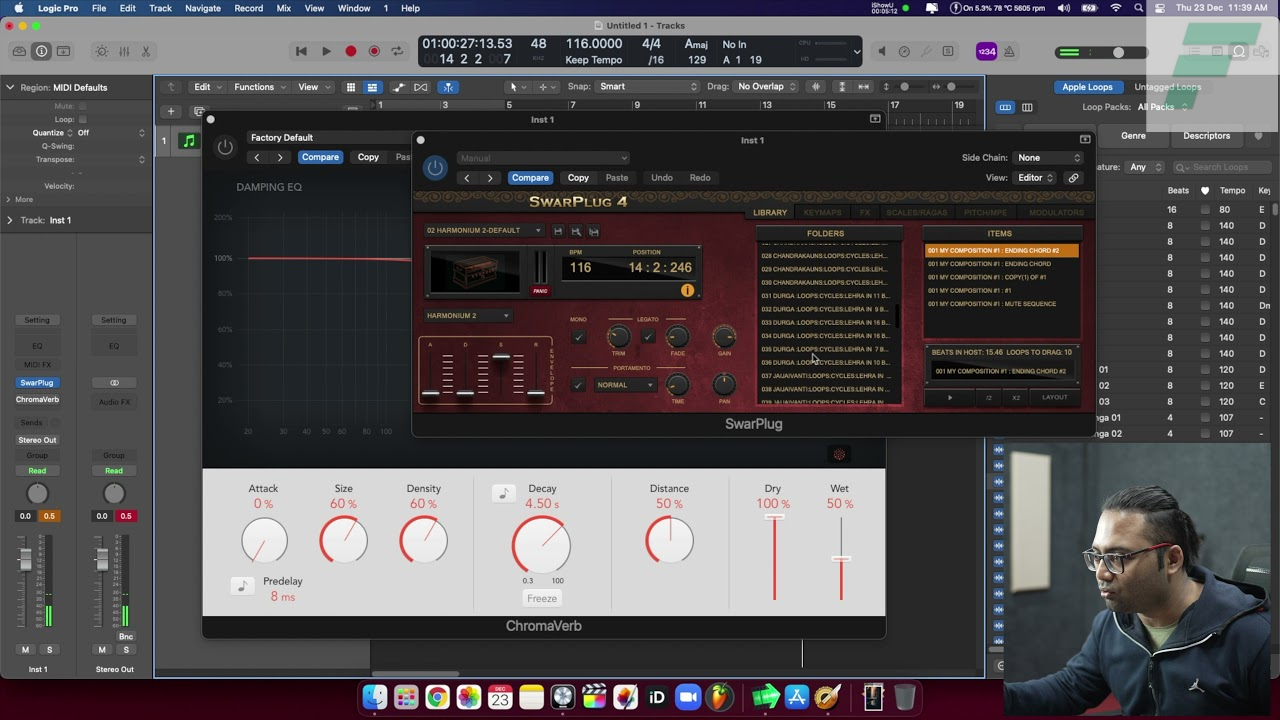Click the ChromaVerb insert slot on Inst 1
The height and width of the screenshot is (720, 1280).
(x=37, y=400)
